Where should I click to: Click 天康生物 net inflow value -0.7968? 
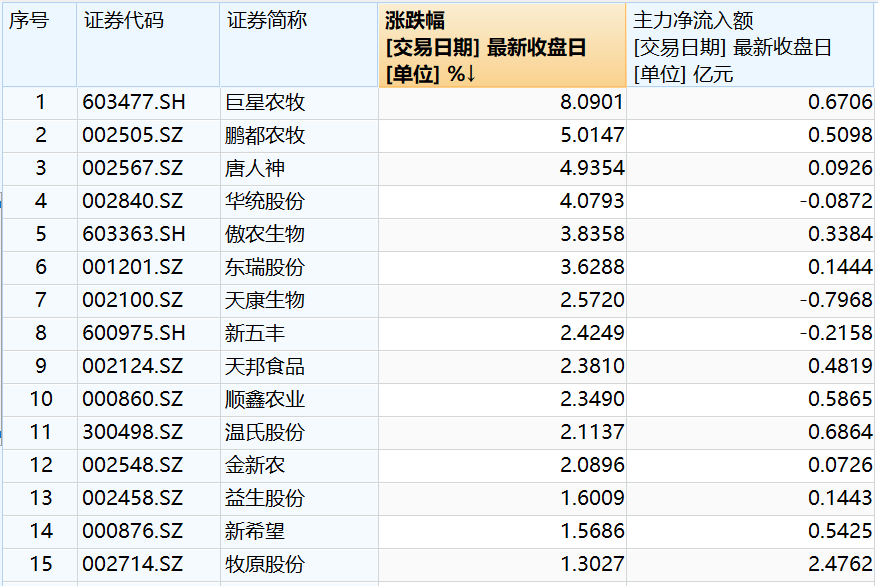coord(838,300)
